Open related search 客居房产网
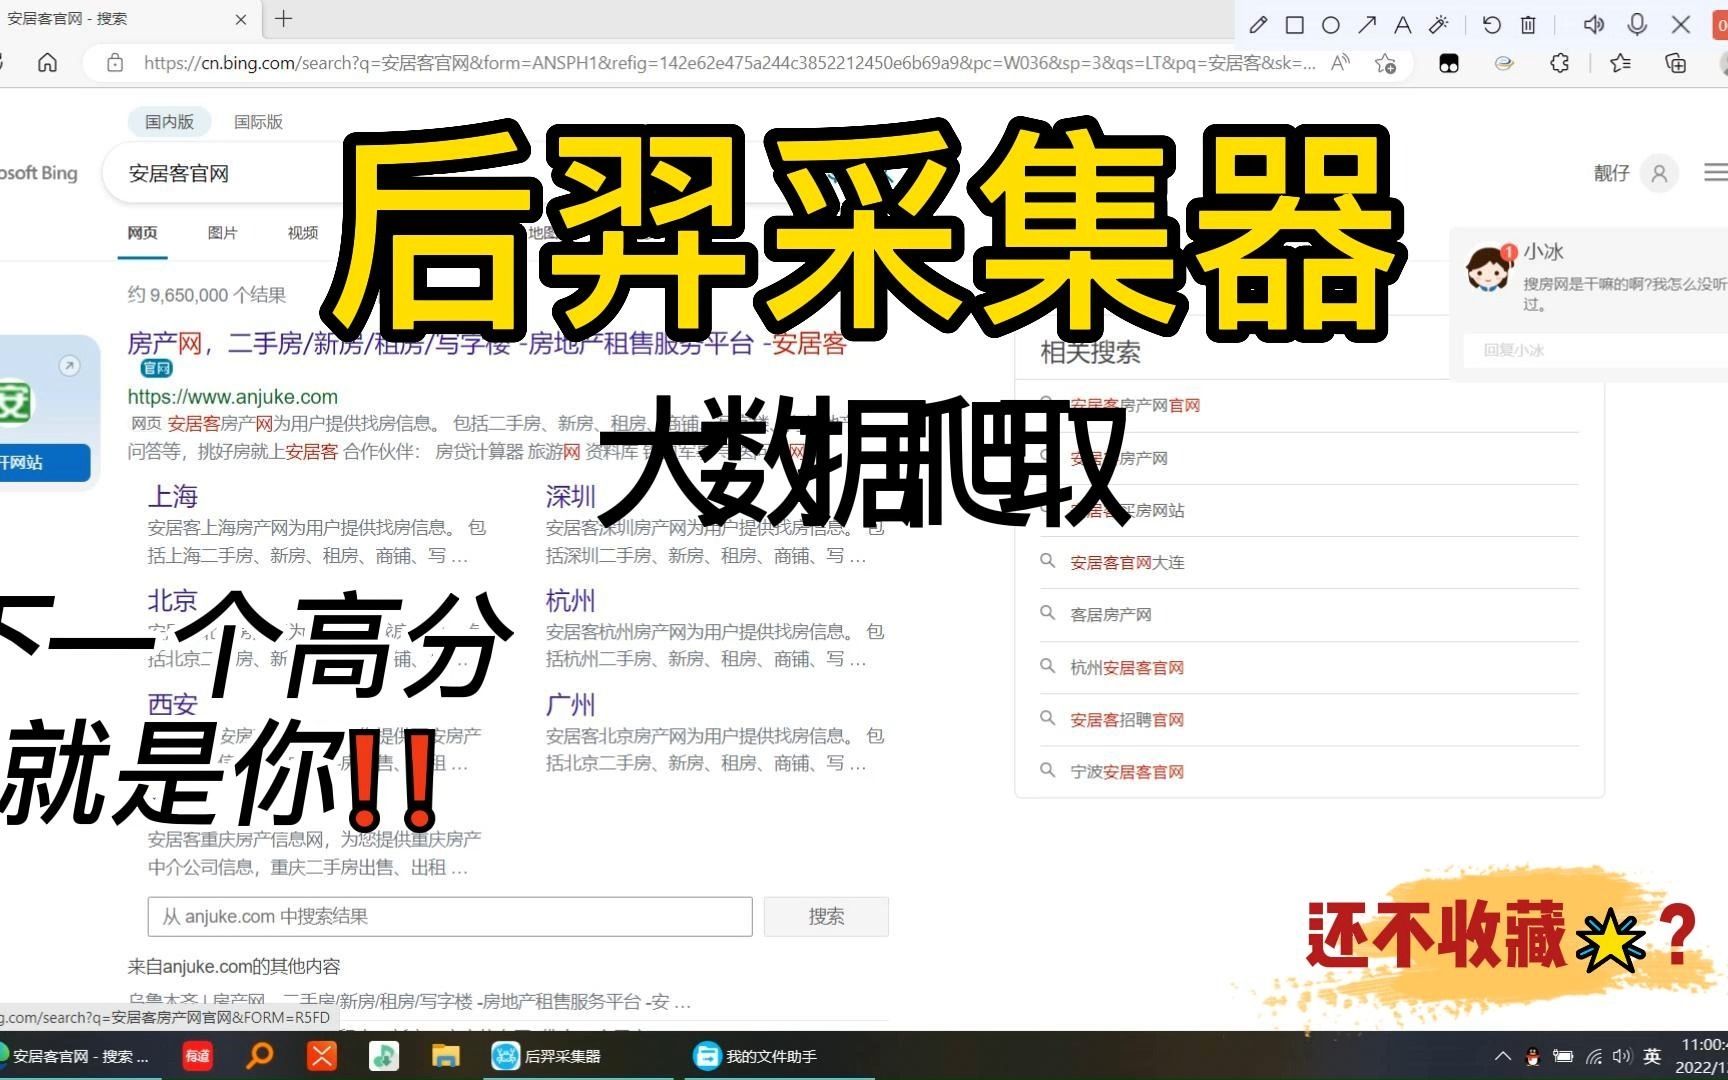The height and width of the screenshot is (1080, 1728). pos(1110,614)
